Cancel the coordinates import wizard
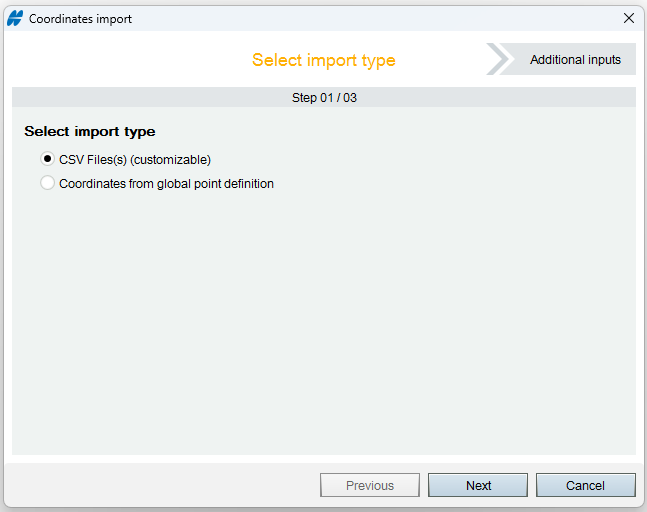 pyautogui.click(x=586, y=485)
